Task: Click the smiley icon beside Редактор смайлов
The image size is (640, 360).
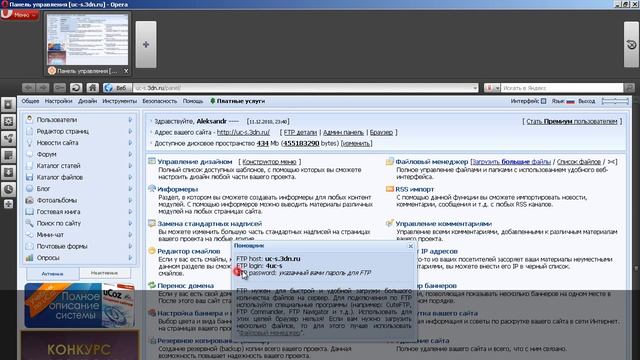Action: pos(152,251)
